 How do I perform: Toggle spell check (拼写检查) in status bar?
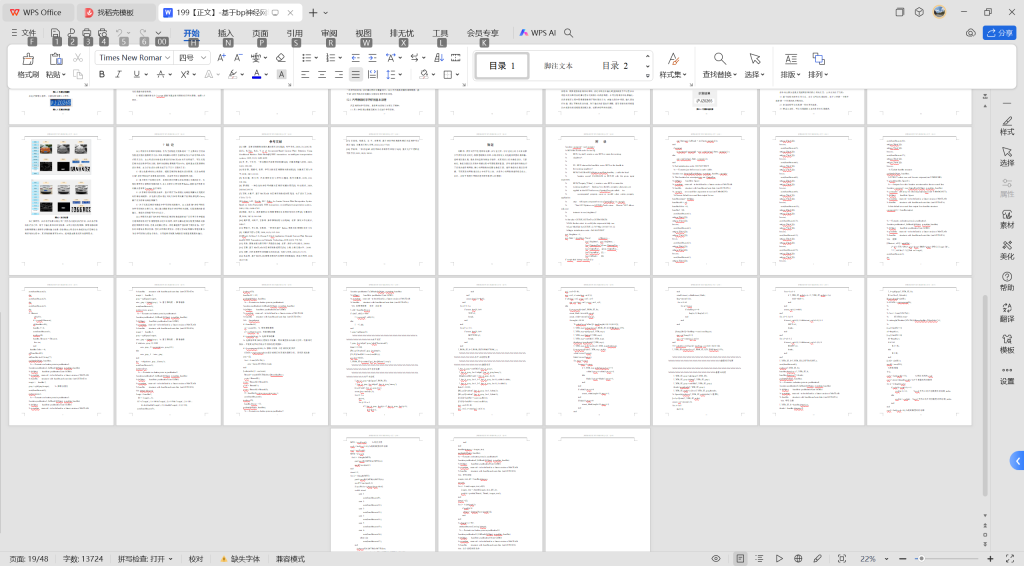(146, 559)
